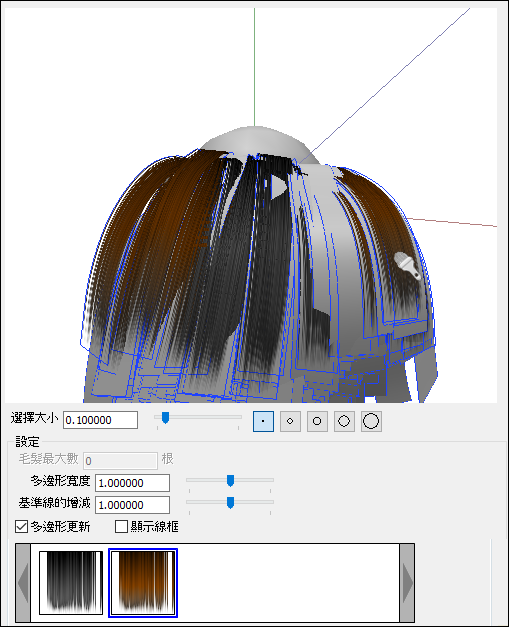Select the medium circle brush size
This screenshot has width=509, height=627.
tap(317, 421)
